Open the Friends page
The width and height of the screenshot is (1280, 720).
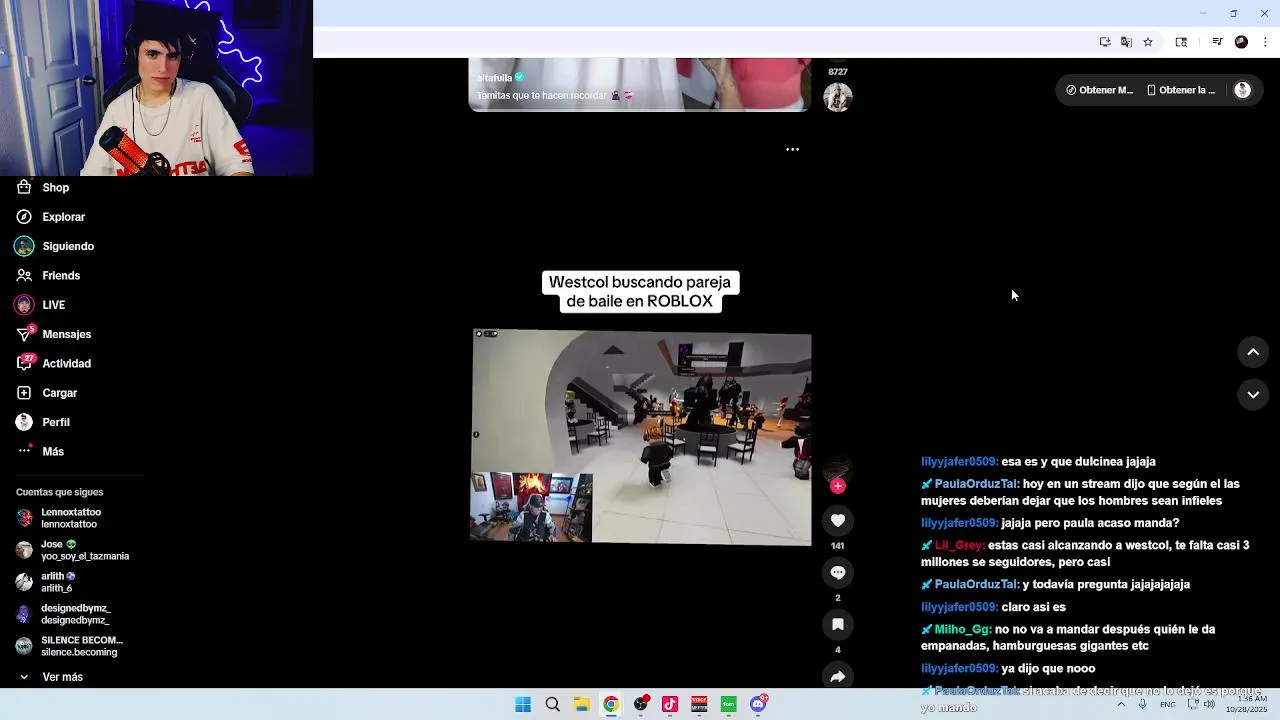[x=48, y=275]
